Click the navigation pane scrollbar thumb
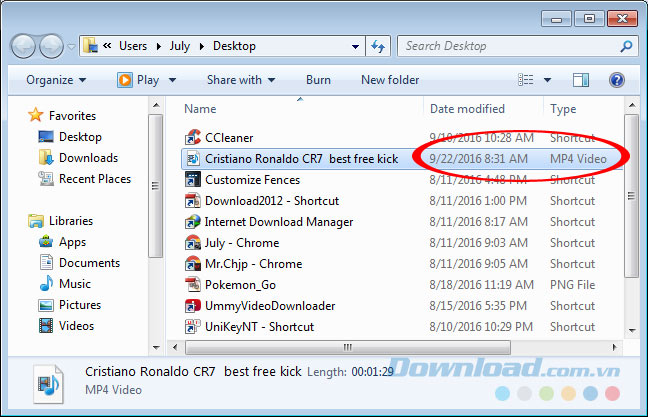 click(x=156, y=186)
